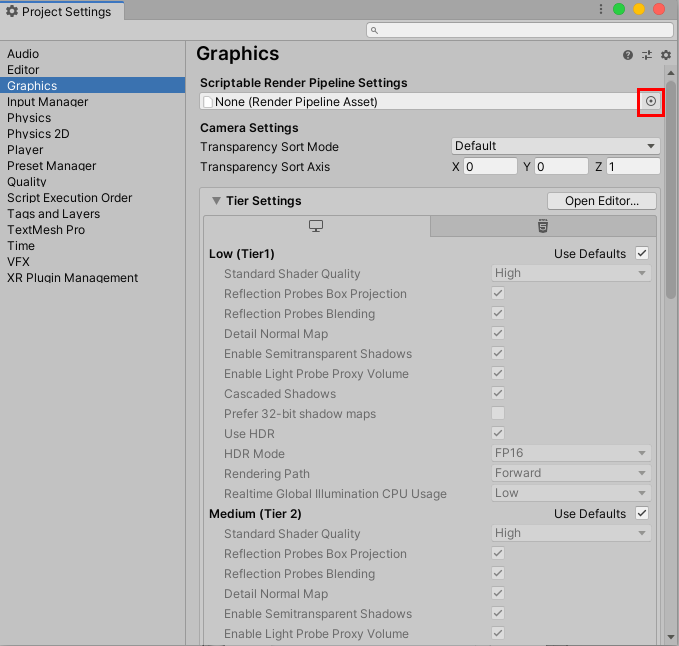Click the Transparency Sort Axis X field

490,167
